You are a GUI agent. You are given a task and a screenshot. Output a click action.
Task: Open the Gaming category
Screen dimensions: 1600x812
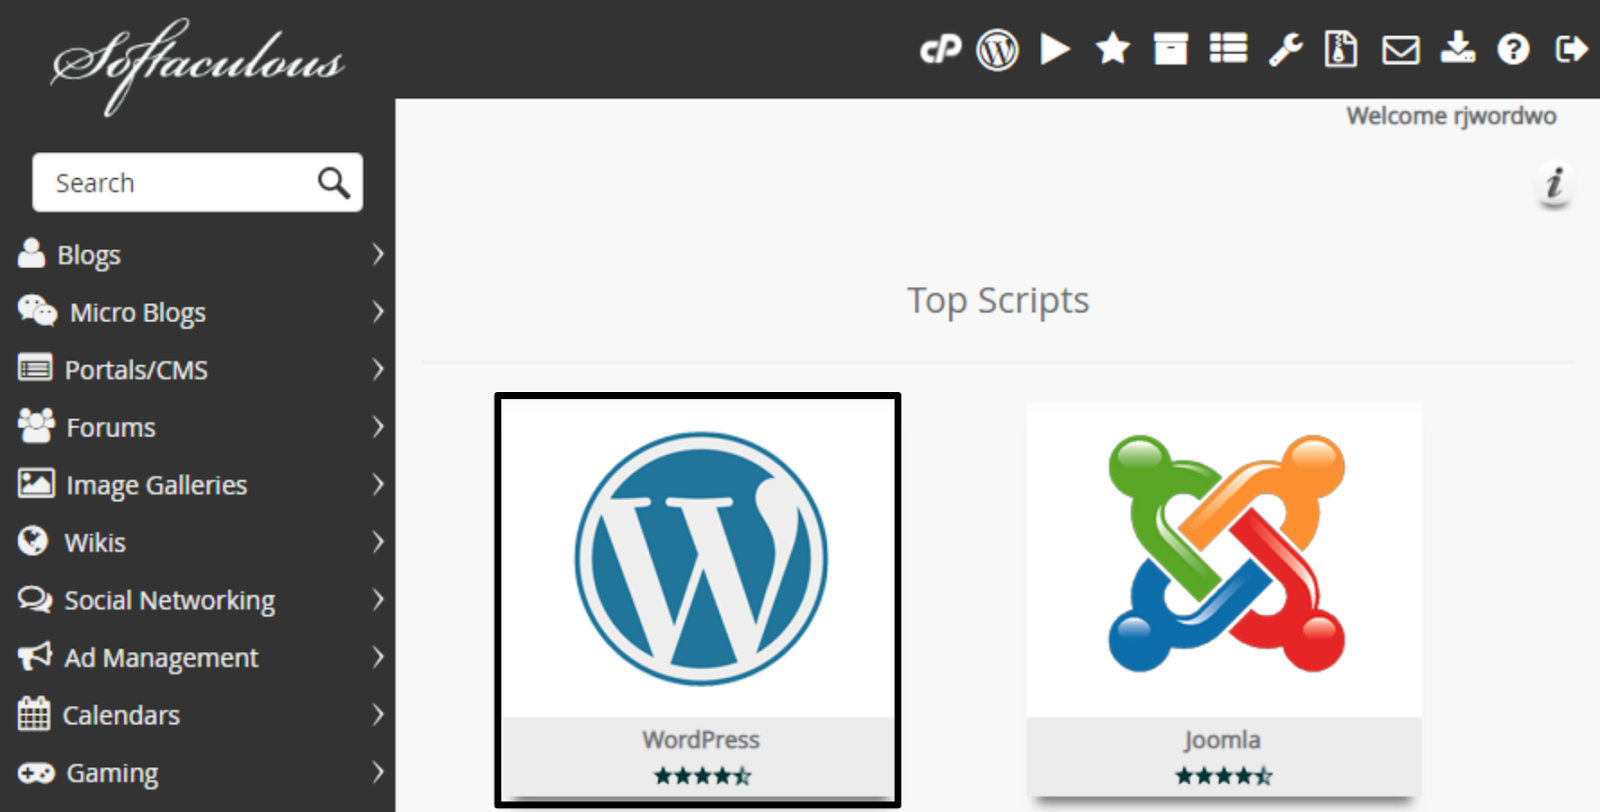point(112,774)
